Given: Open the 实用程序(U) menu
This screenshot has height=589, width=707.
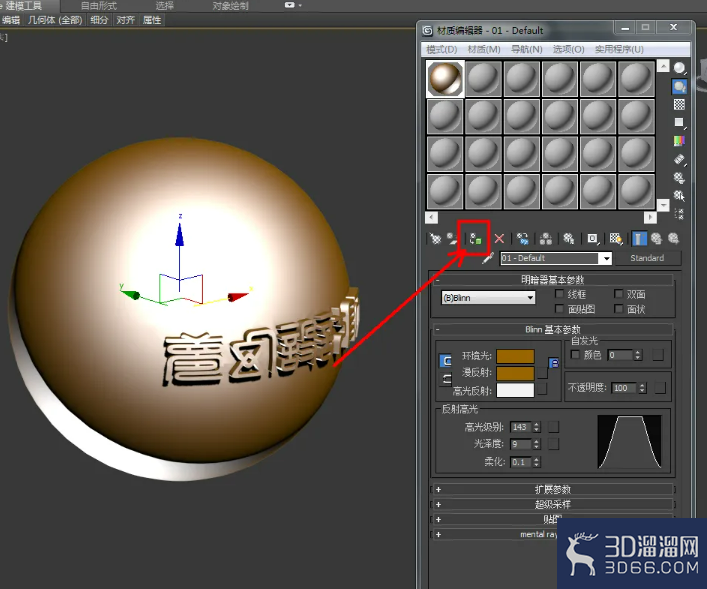Looking at the screenshot, I should (x=619, y=49).
